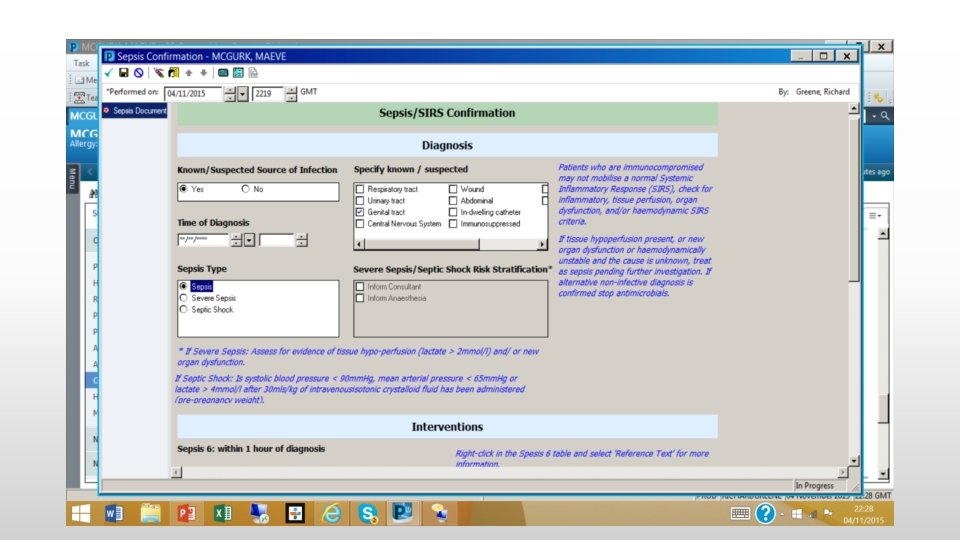Click the Performed on time spinner
The height and width of the screenshot is (540, 960).
coord(291,94)
